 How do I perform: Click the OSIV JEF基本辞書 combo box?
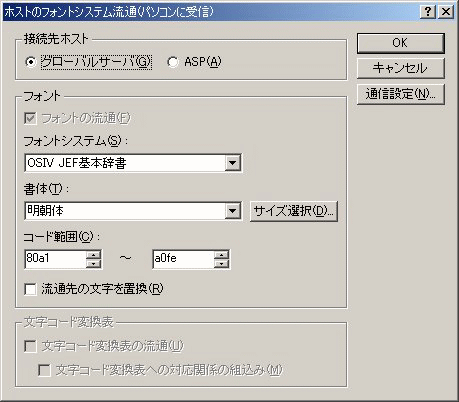tap(133, 163)
